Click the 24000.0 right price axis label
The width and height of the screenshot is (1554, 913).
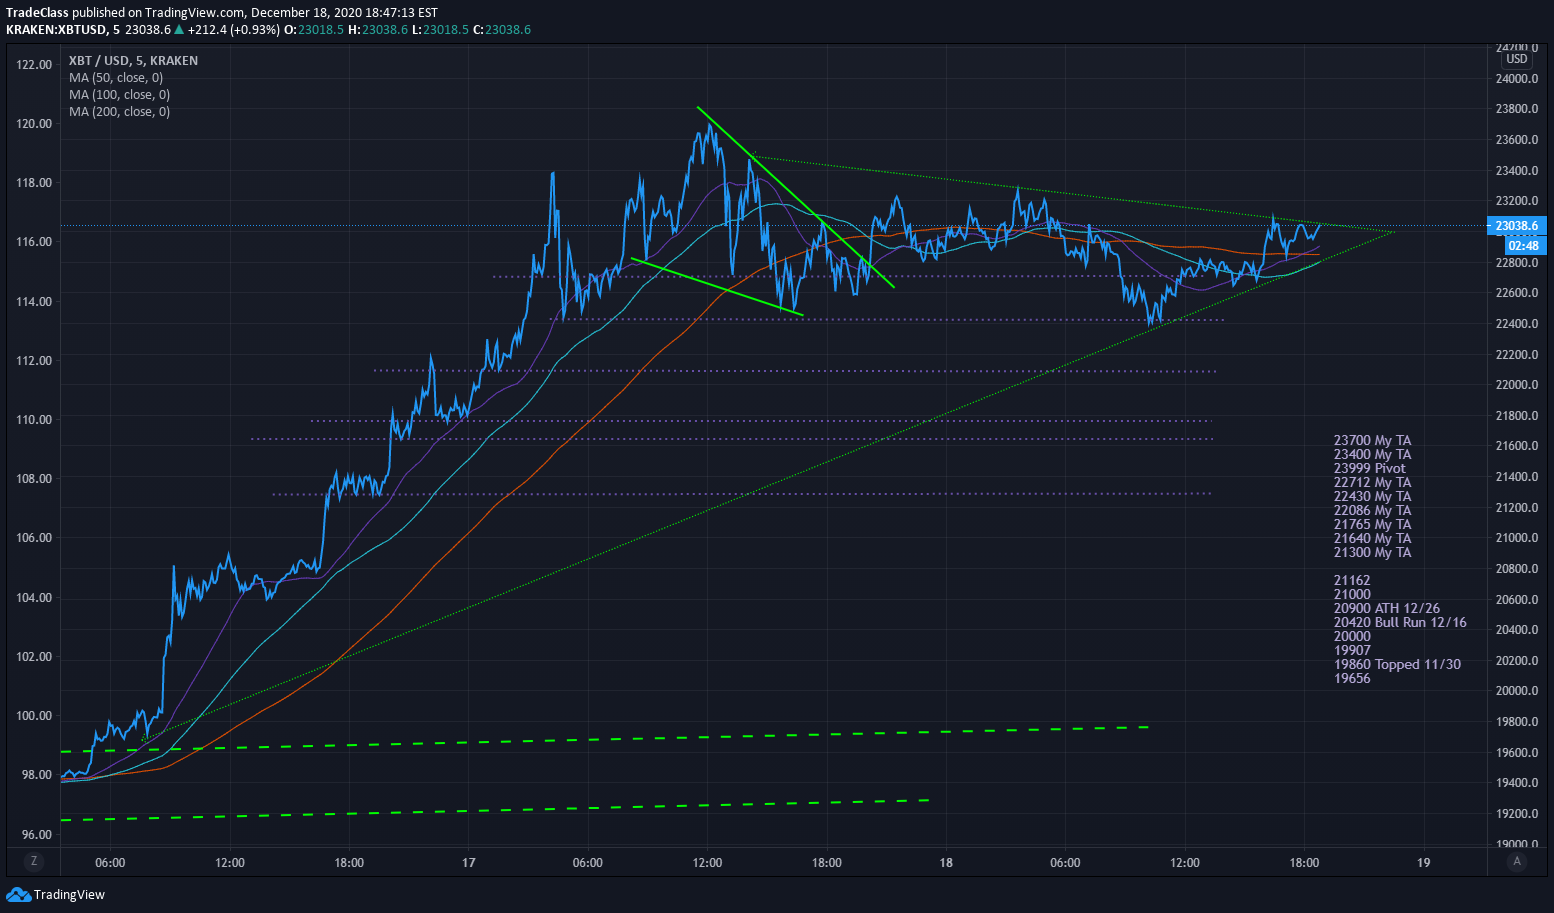1516,79
